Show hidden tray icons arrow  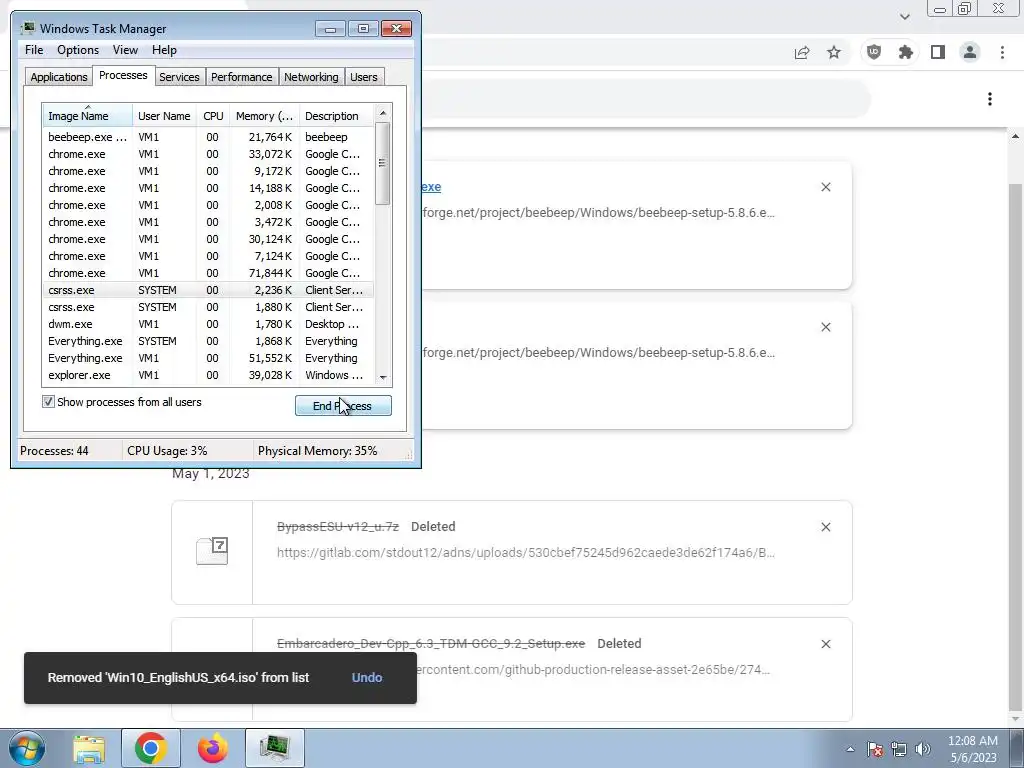850,750
